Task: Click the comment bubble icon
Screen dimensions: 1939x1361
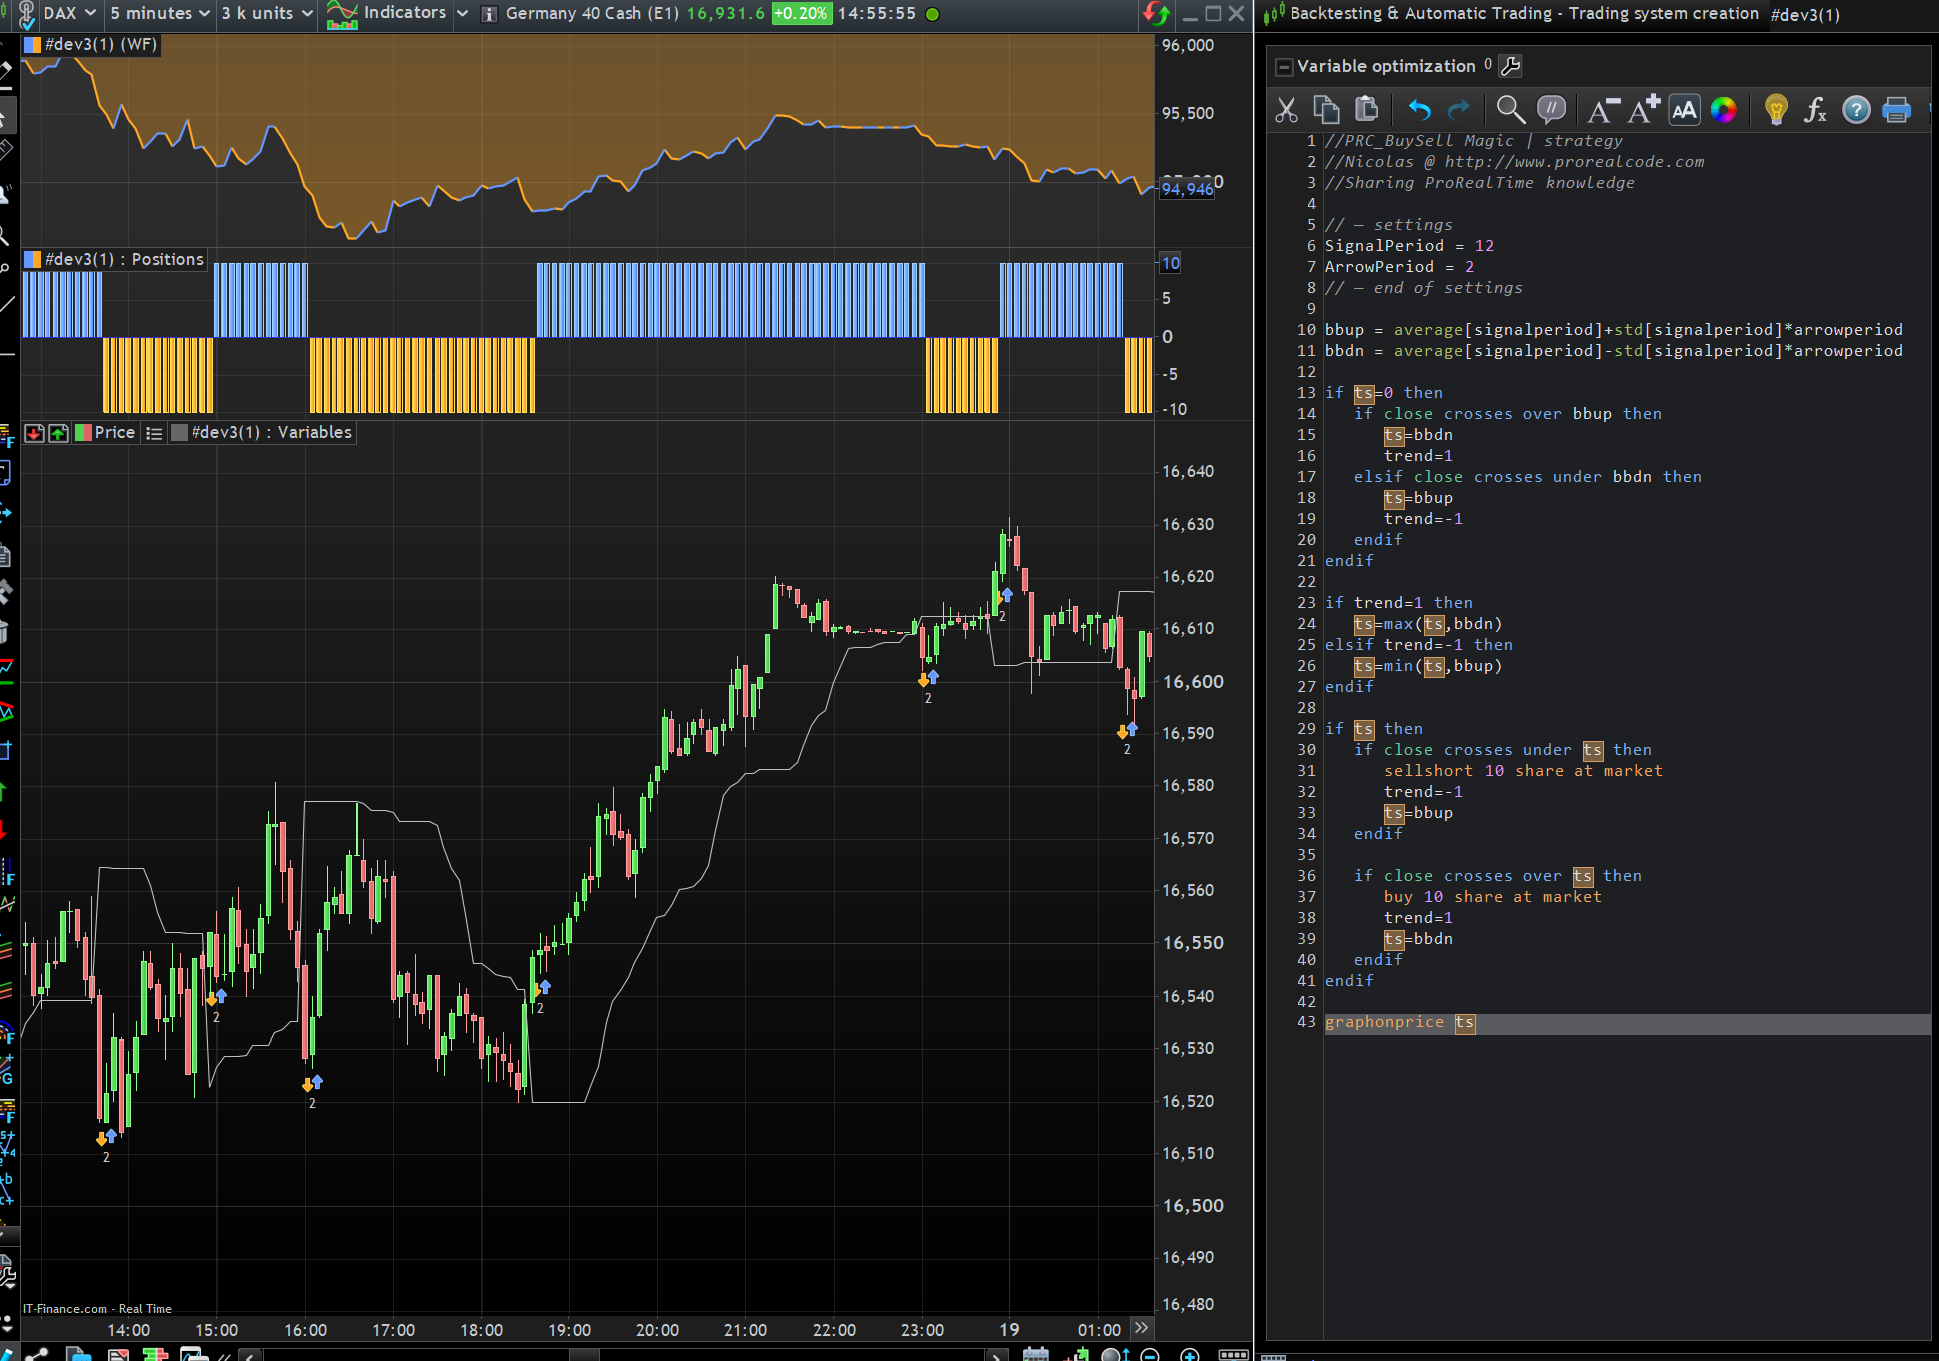Action: (1551, 110)
